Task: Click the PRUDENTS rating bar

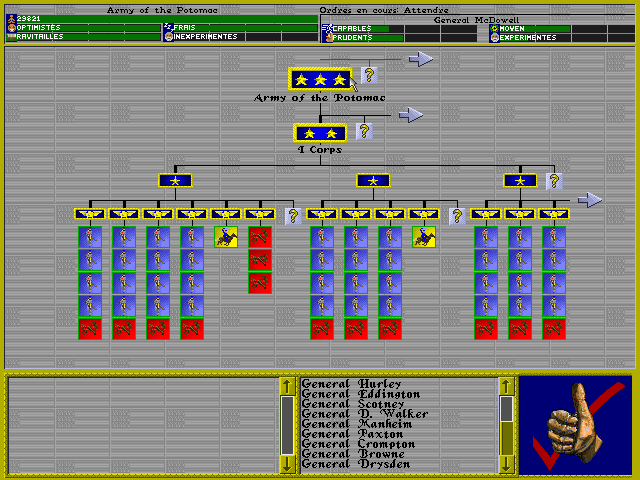Action: [x=400, y=38]
